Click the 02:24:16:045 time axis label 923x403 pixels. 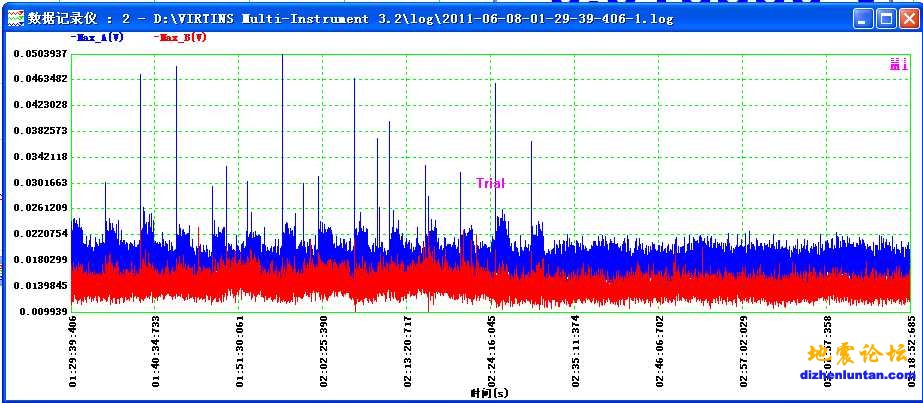pyautogui.click(x=491, y=351)
